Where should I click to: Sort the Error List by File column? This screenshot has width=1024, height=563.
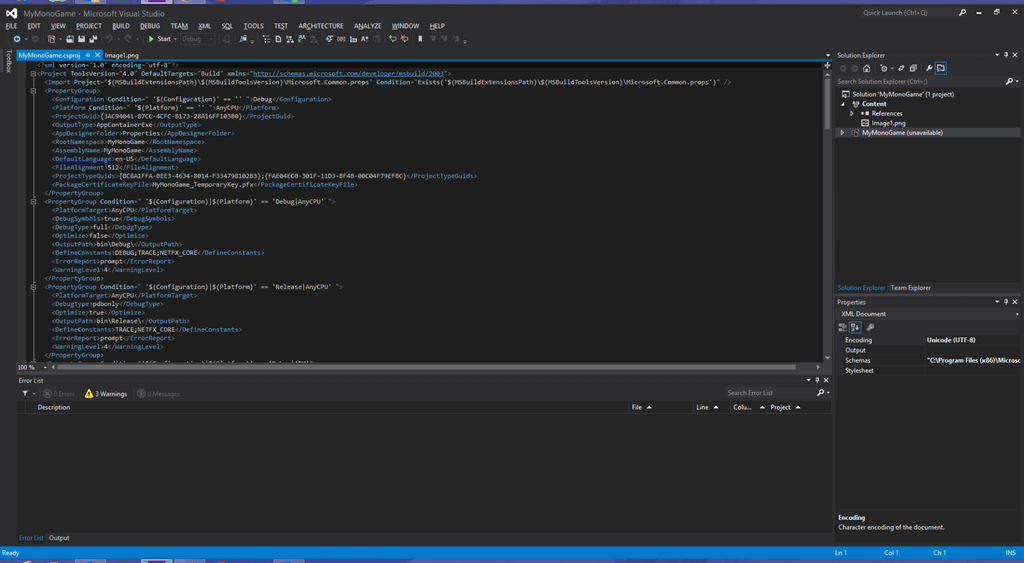(660, 408)
